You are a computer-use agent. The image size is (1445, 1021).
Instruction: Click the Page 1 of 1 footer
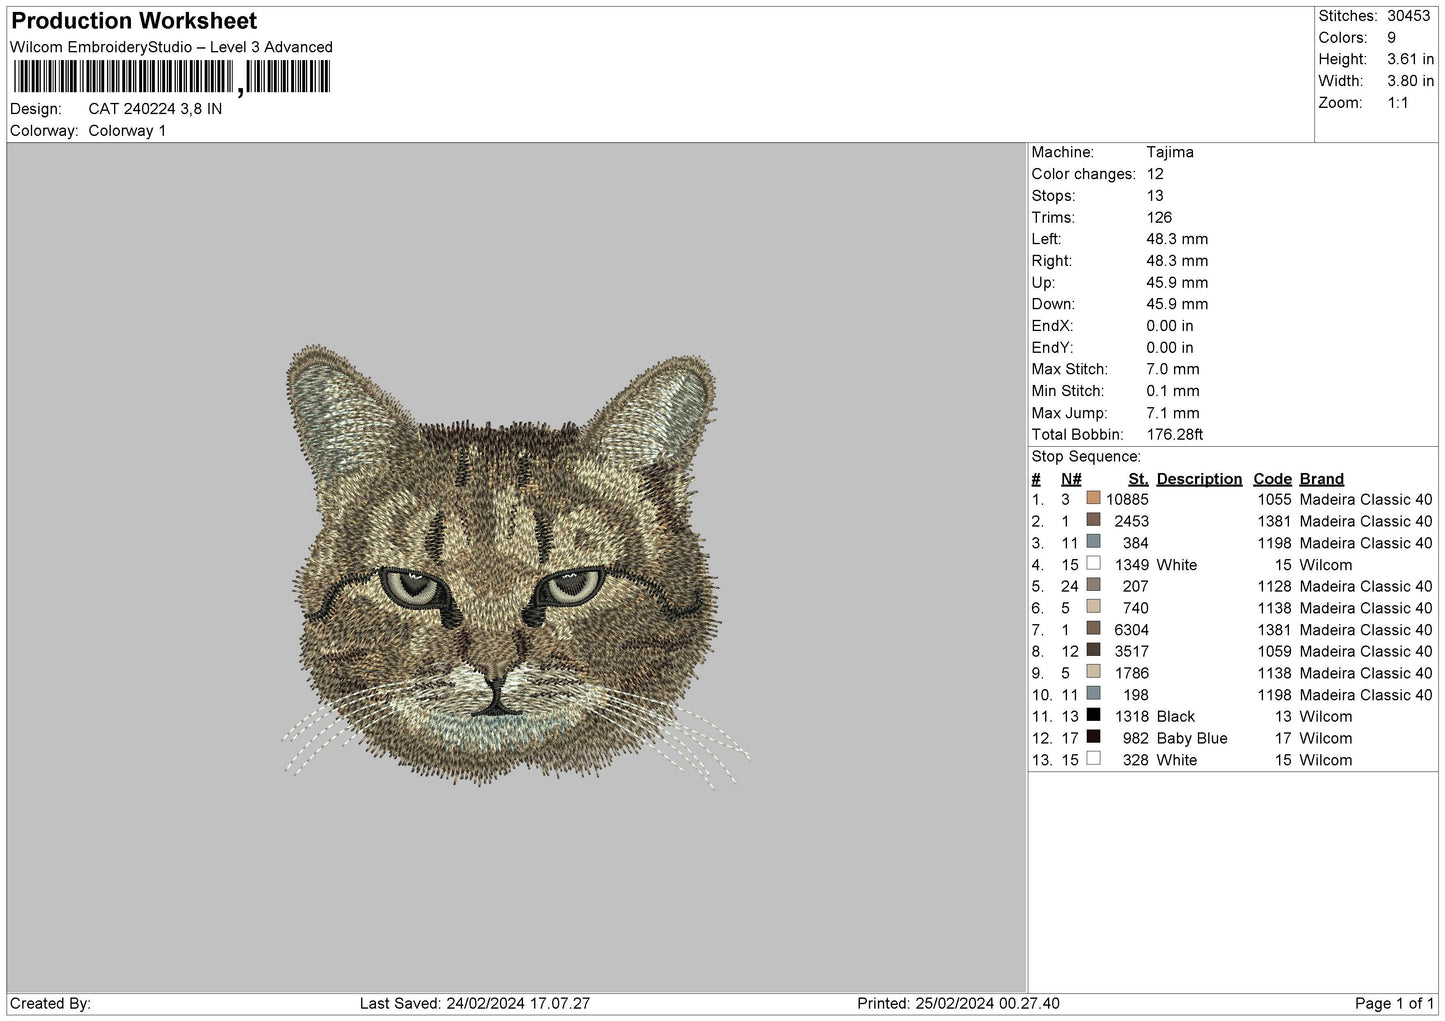1394,1004
